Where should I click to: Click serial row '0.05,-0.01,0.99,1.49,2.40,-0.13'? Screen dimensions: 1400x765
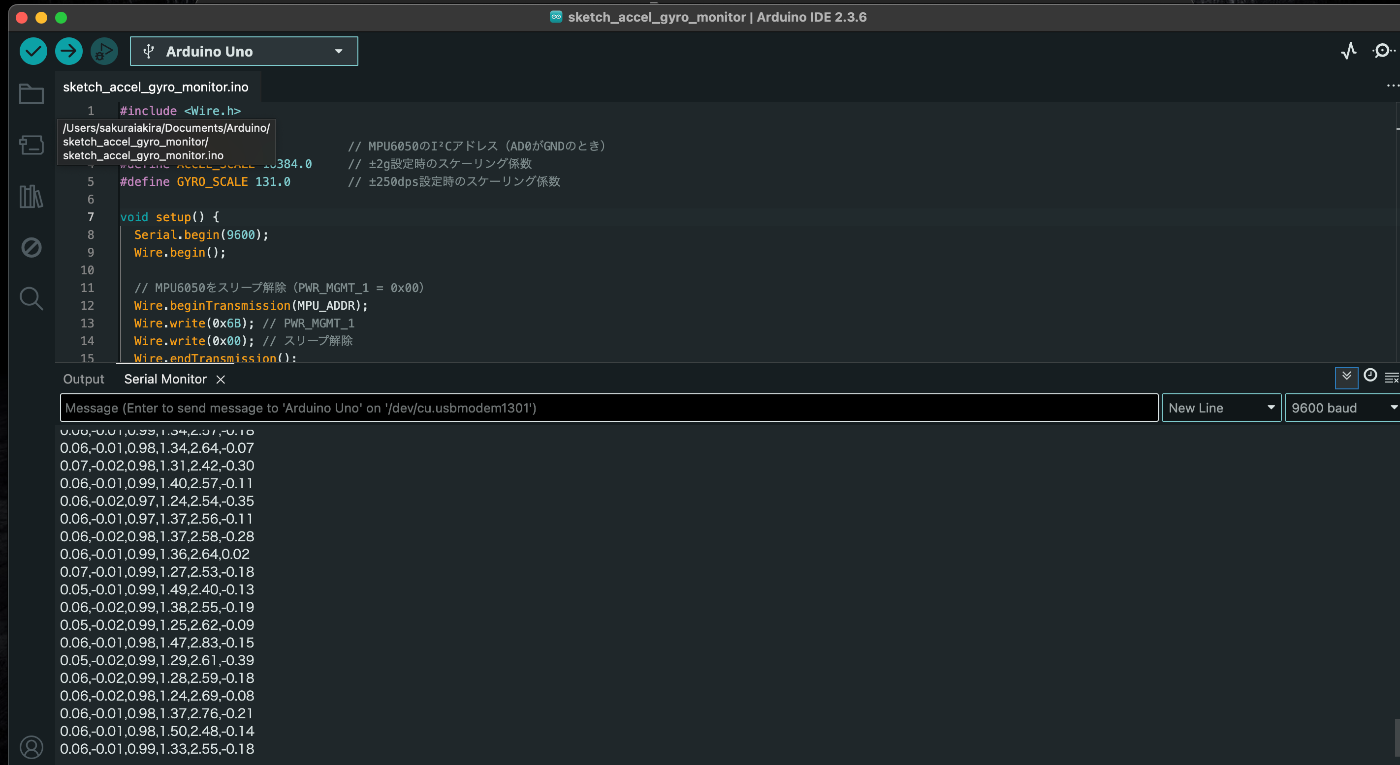pyautogui.click(x=157, y=590)
